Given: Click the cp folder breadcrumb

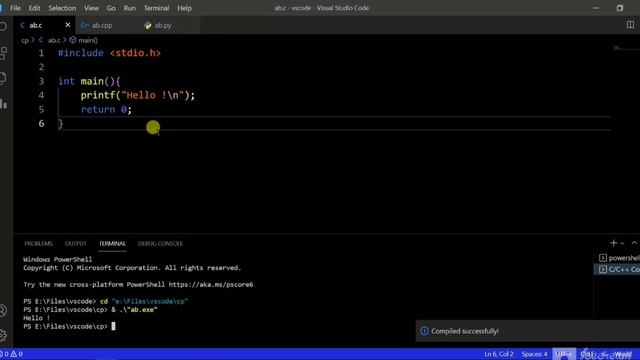Looking at the screenshot, I should click(x=25, y=40).
